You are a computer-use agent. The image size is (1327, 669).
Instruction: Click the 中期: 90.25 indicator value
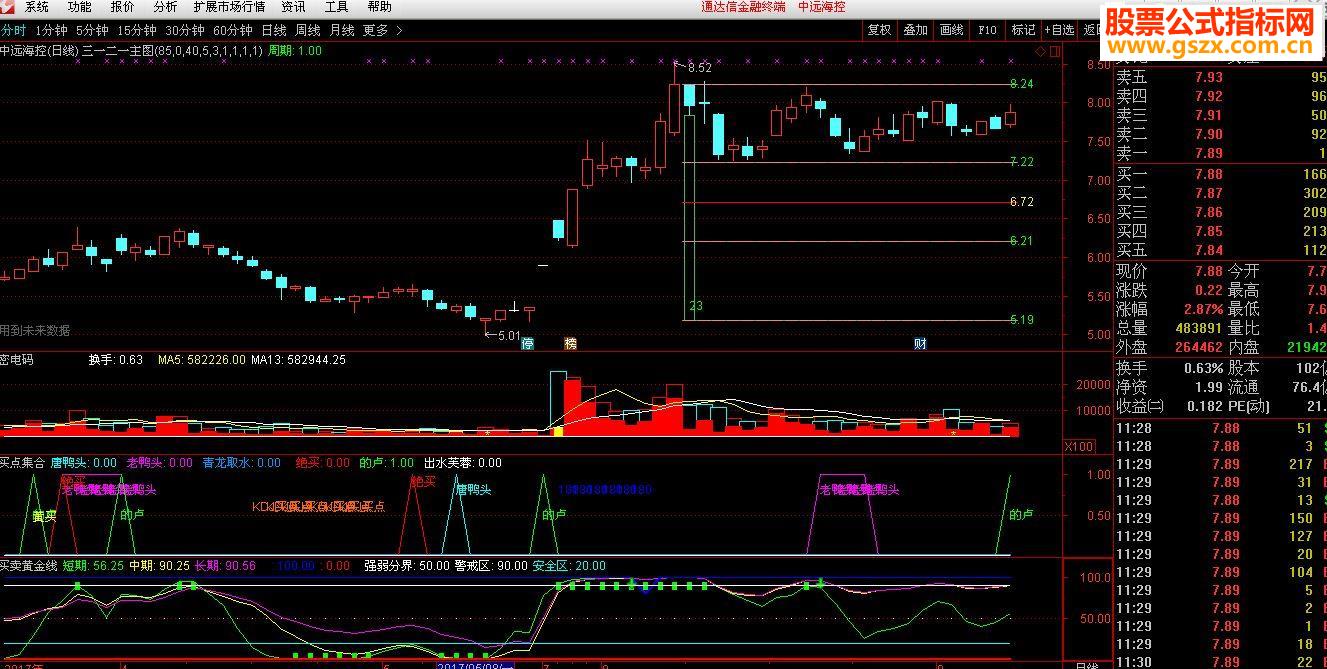pos(160,565)
